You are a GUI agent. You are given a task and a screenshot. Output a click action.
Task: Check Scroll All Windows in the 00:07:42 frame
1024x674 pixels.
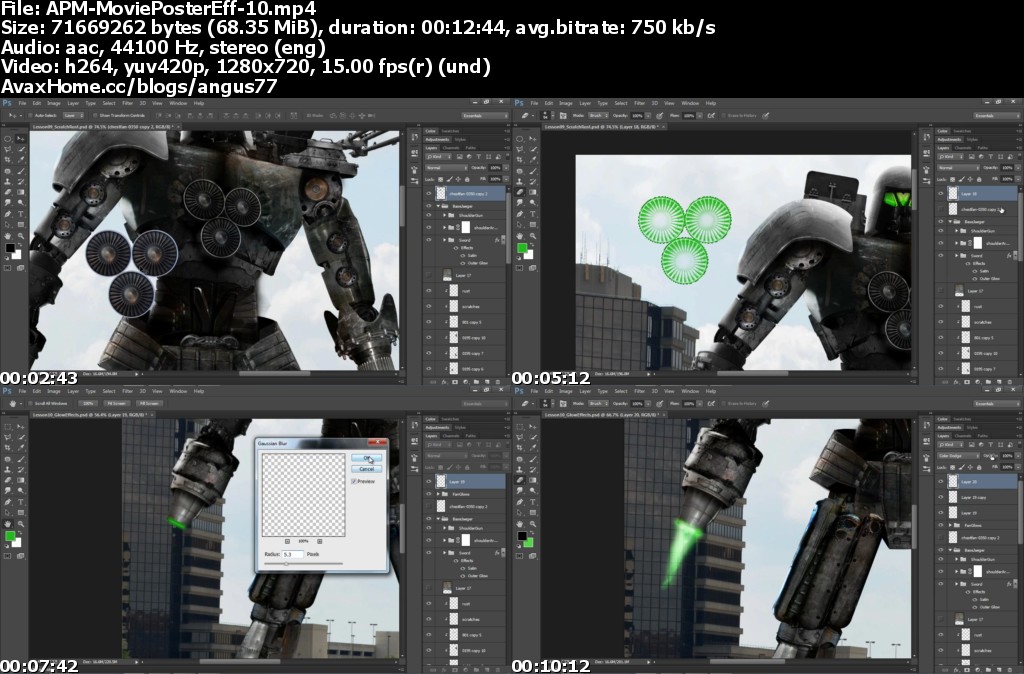(x=31, y=404)
